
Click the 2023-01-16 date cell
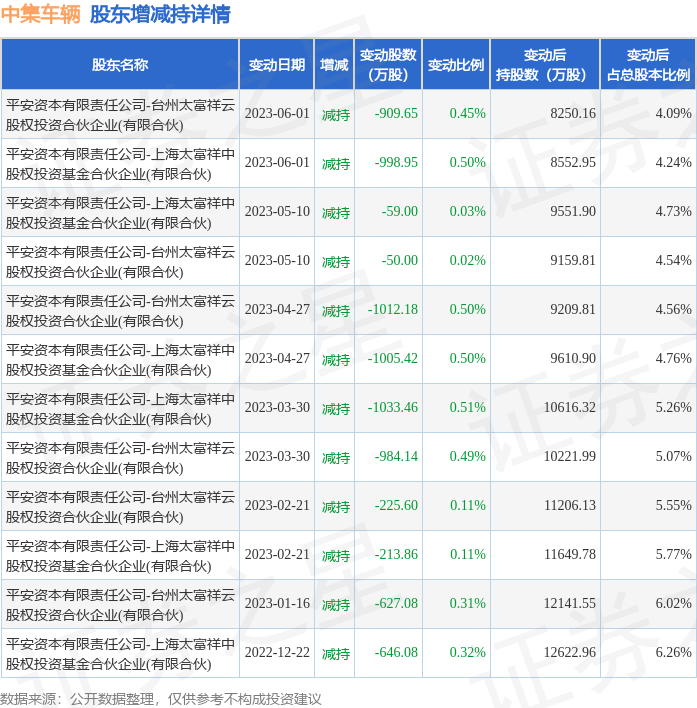coord(277,603)
